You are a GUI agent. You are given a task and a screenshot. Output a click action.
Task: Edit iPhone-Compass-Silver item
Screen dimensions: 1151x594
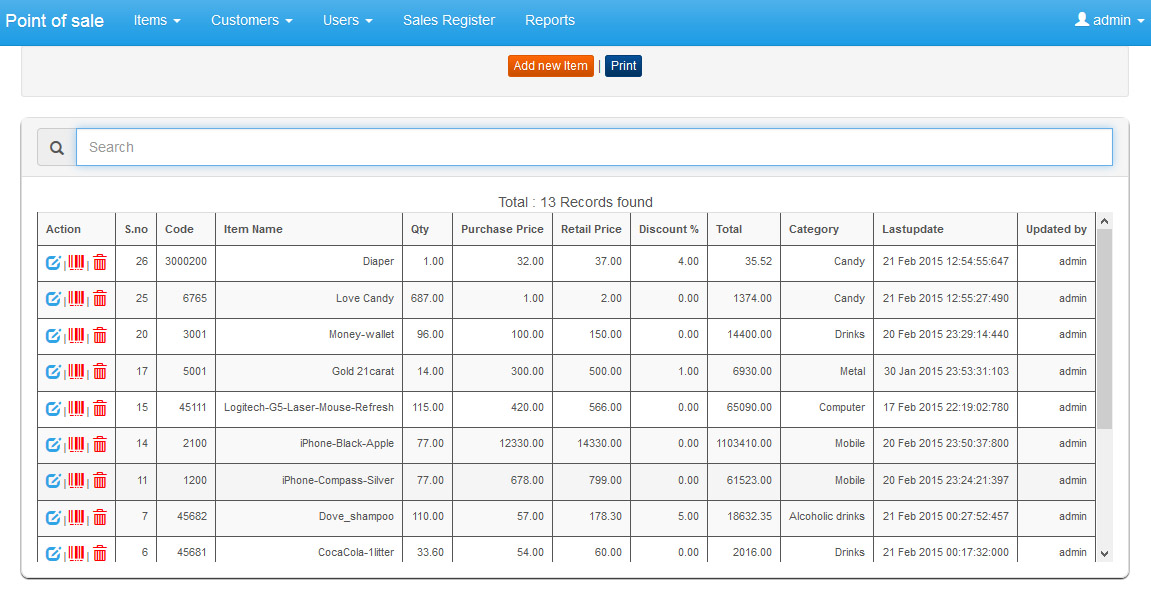coord(53,480)
